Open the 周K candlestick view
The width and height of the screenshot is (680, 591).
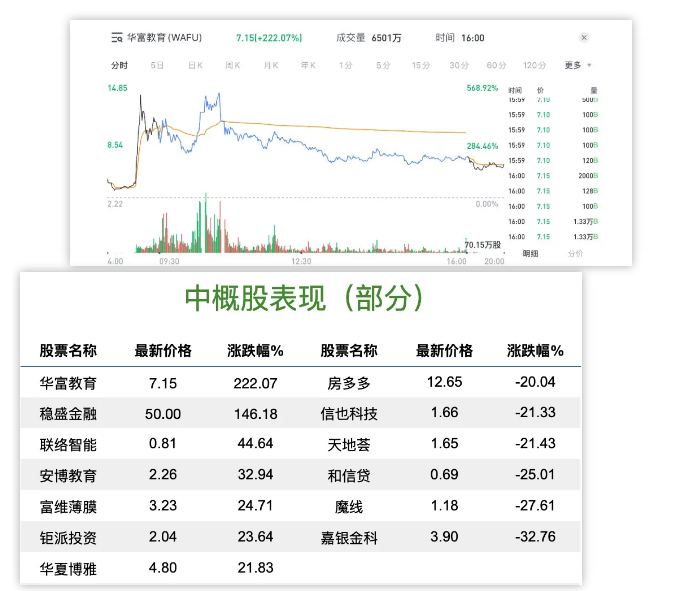click(x=232, y=66)
